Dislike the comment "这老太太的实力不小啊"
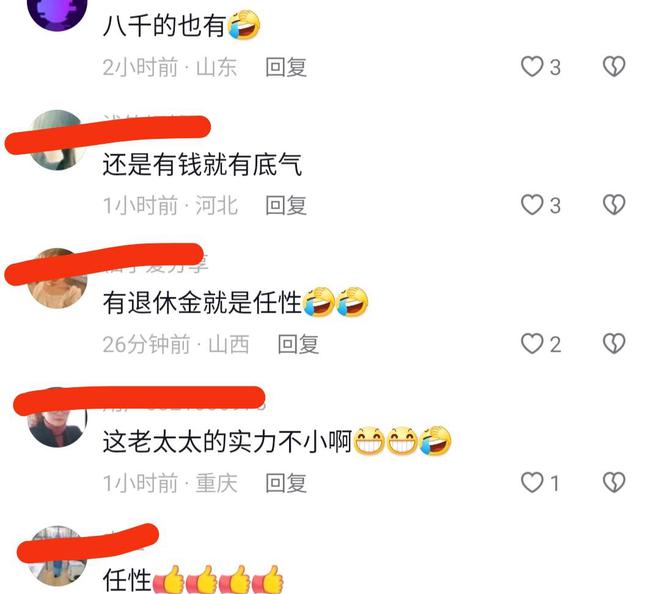660x594 pixels. (614, 482)
